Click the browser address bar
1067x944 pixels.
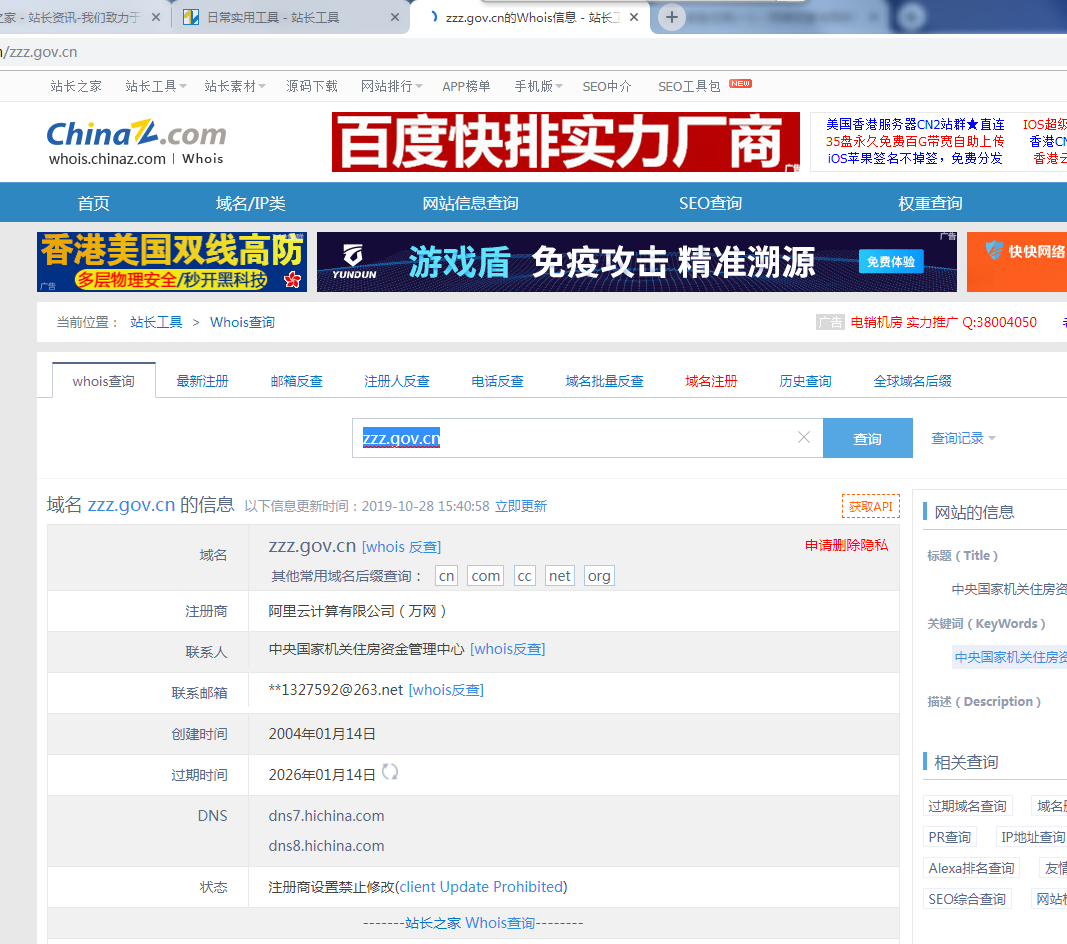click(534, 52)
